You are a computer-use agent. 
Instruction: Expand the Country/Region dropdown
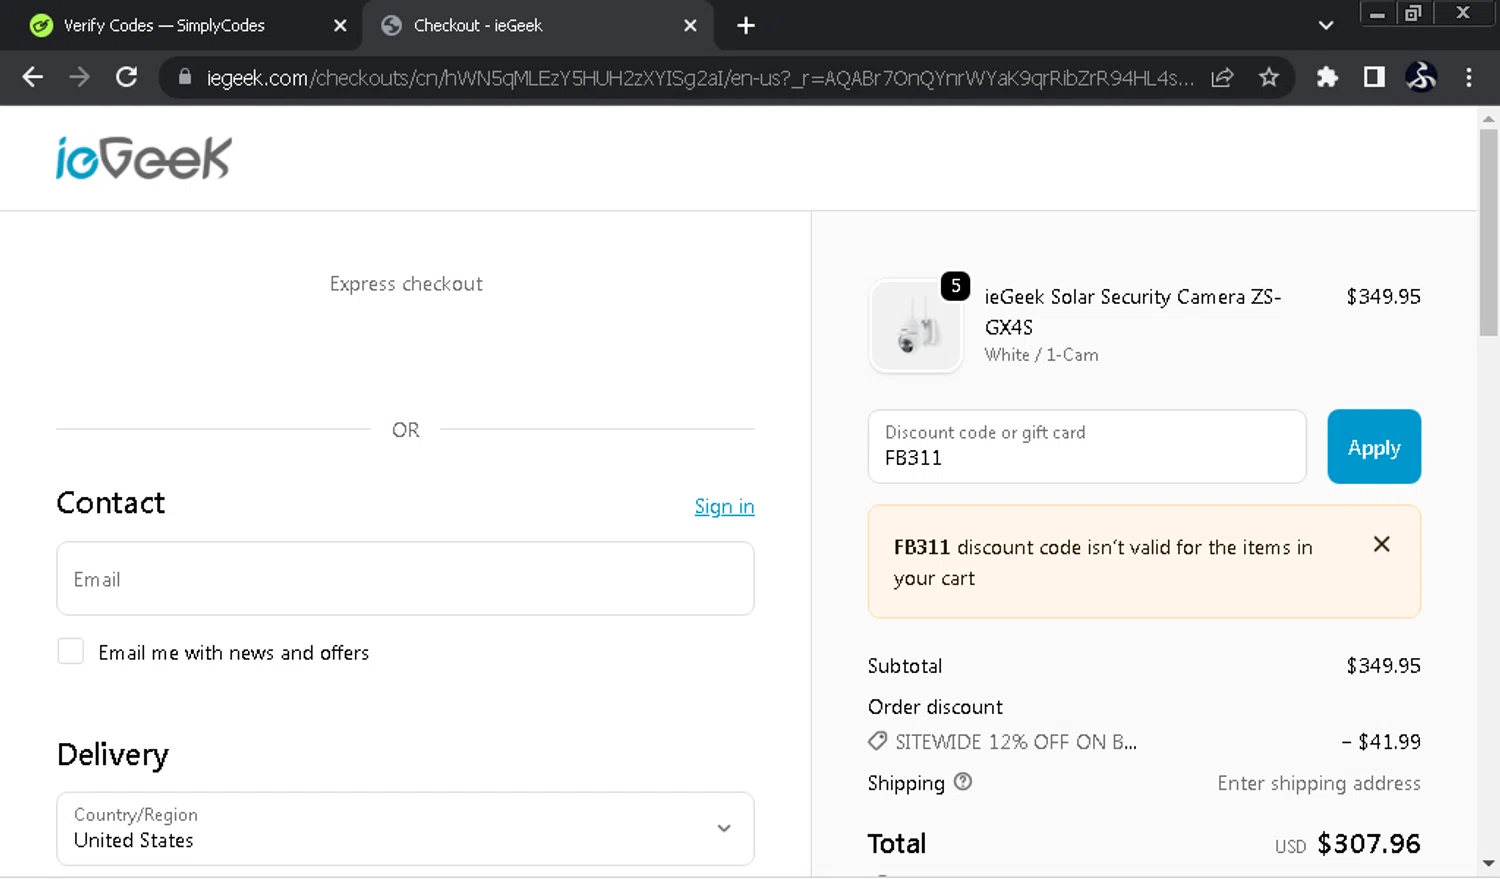tap(405, 829)
